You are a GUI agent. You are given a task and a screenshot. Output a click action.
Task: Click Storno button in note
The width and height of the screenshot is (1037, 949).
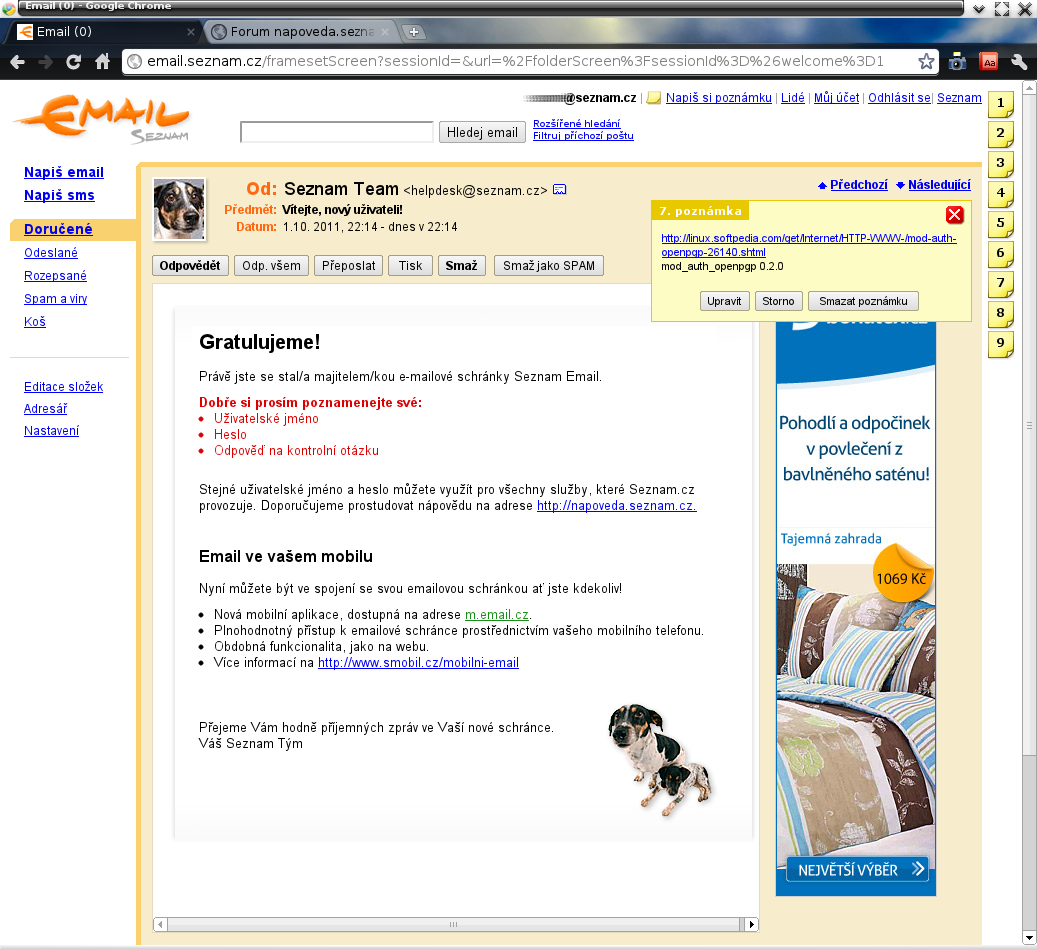click(778, 302)
